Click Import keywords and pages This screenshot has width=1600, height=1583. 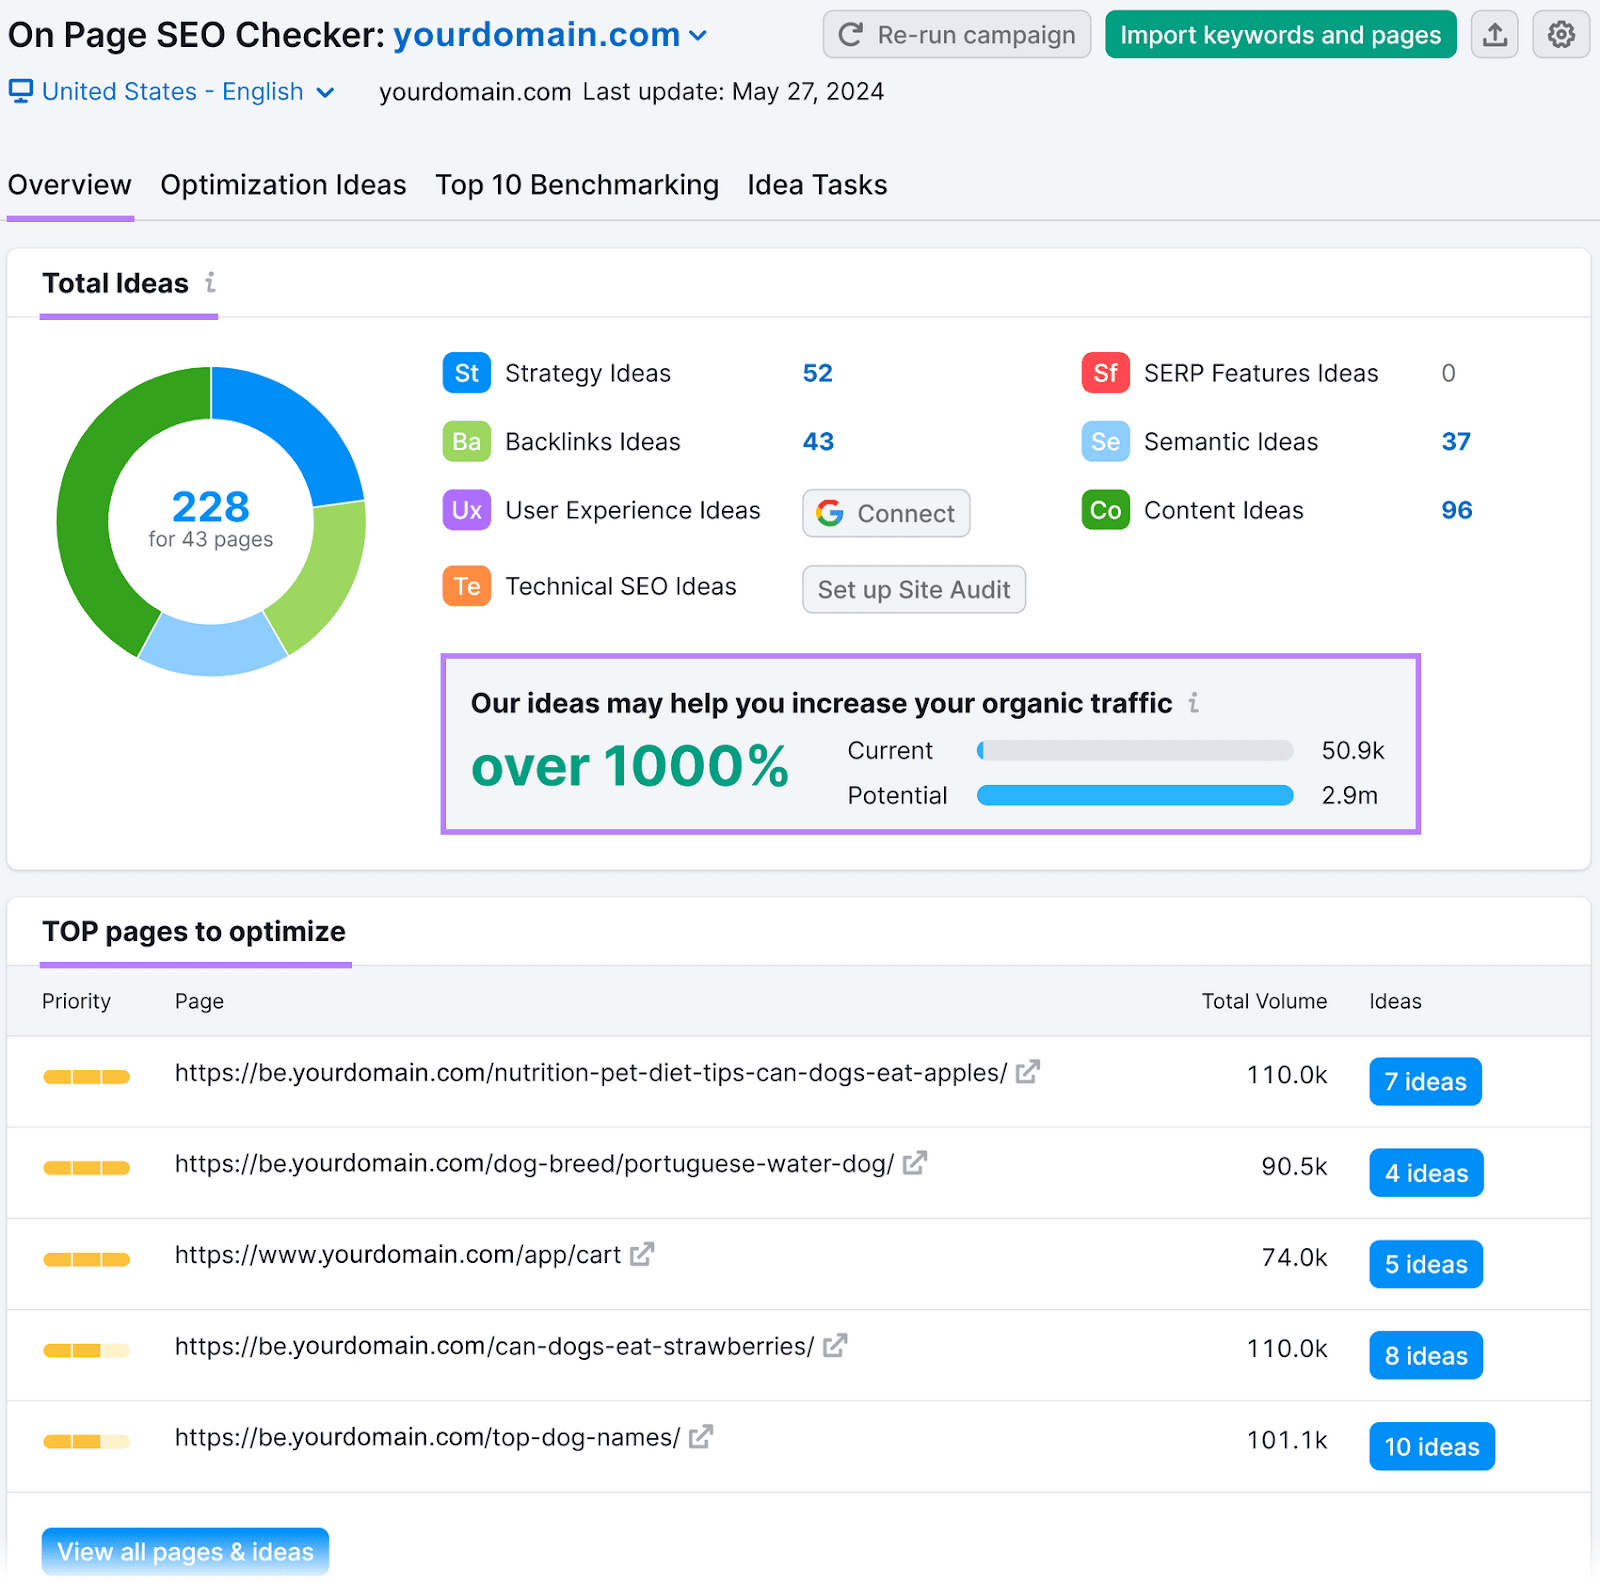(x=1280, y=34)
